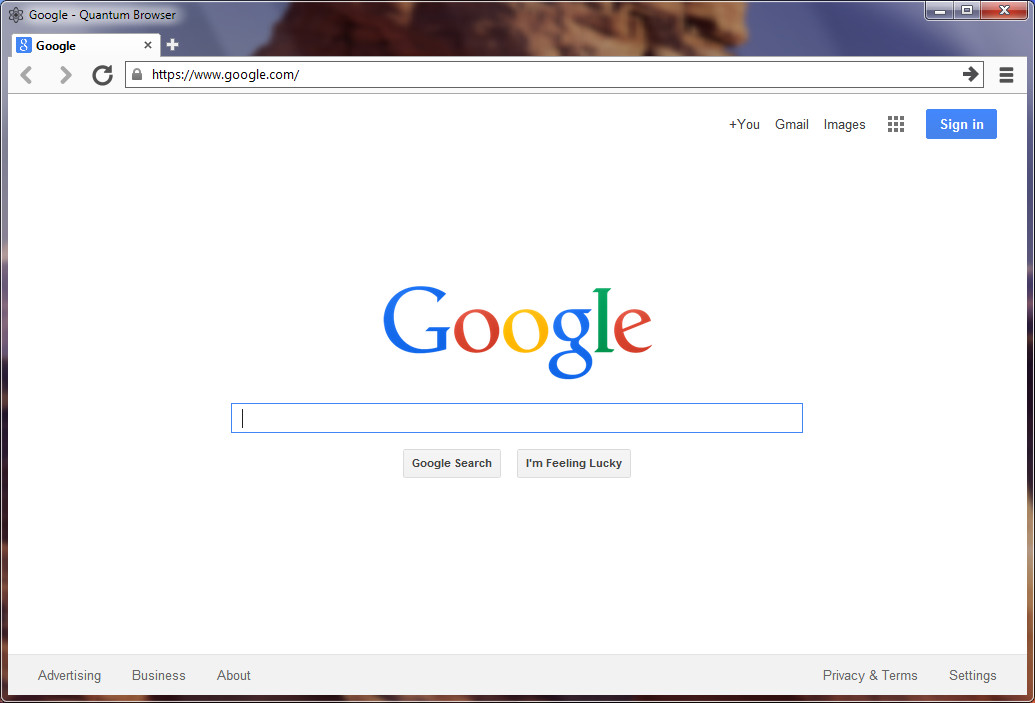Click the Google tab favicon

[24, 45]
